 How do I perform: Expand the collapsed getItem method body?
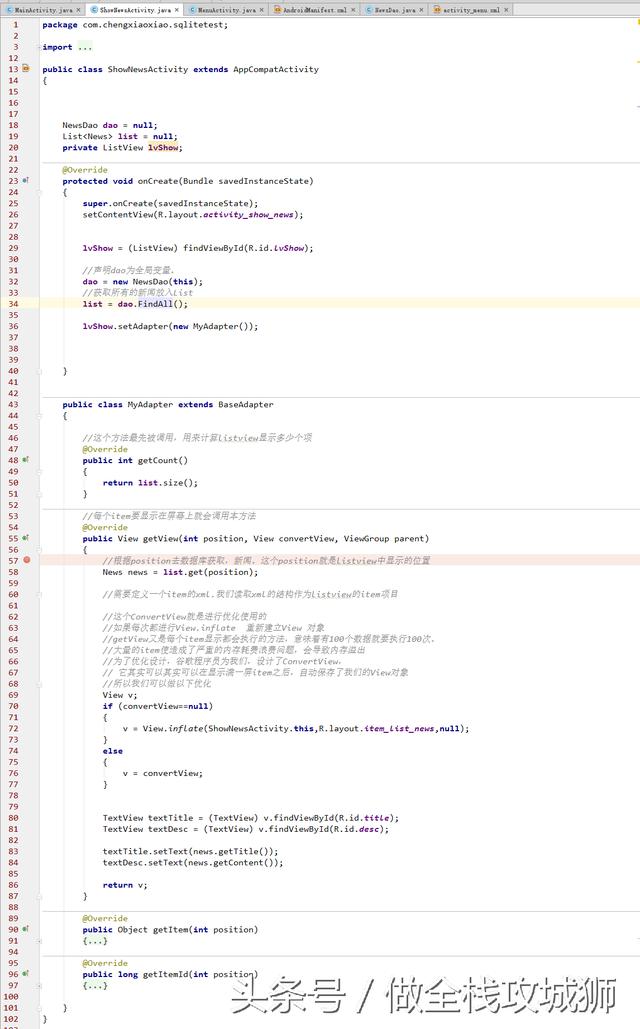click(95, 940)
